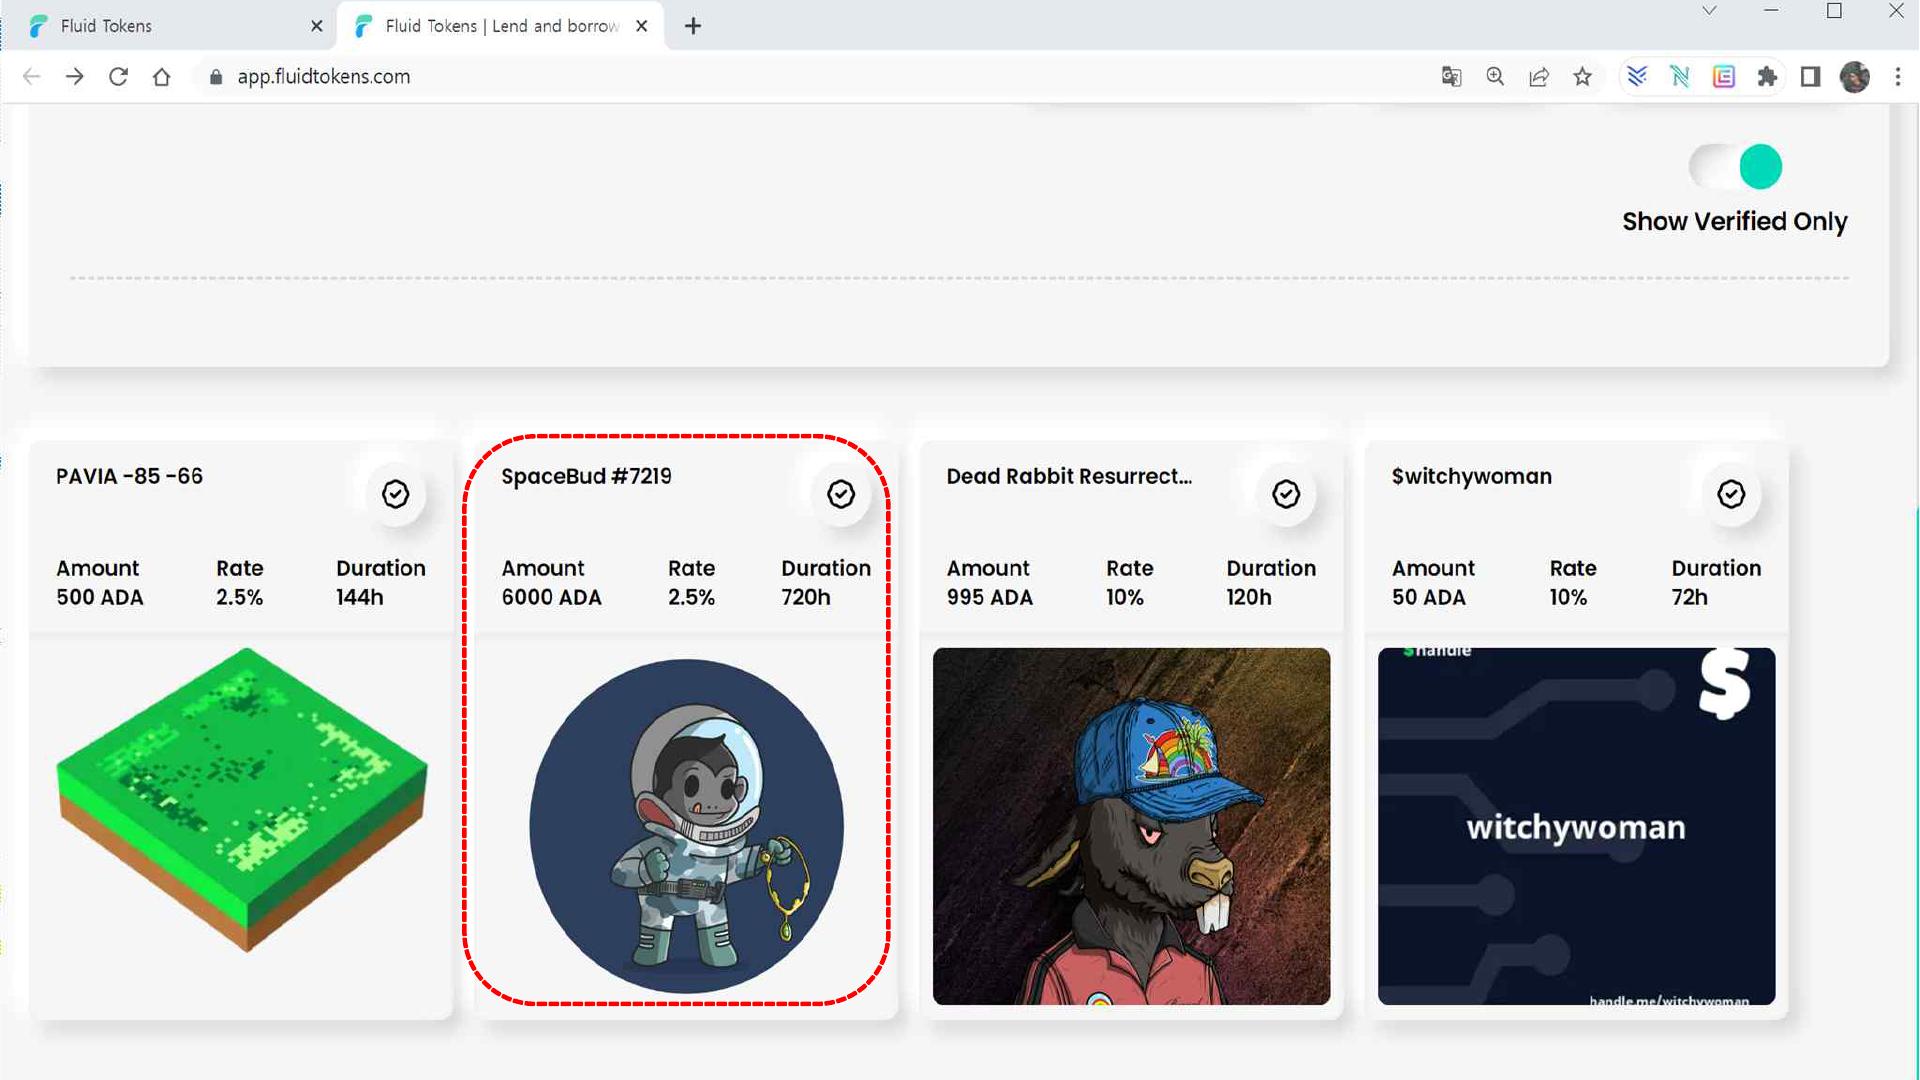
Task: Click verified badge on $witchywoman card
Action: [x=1731, y=494]
